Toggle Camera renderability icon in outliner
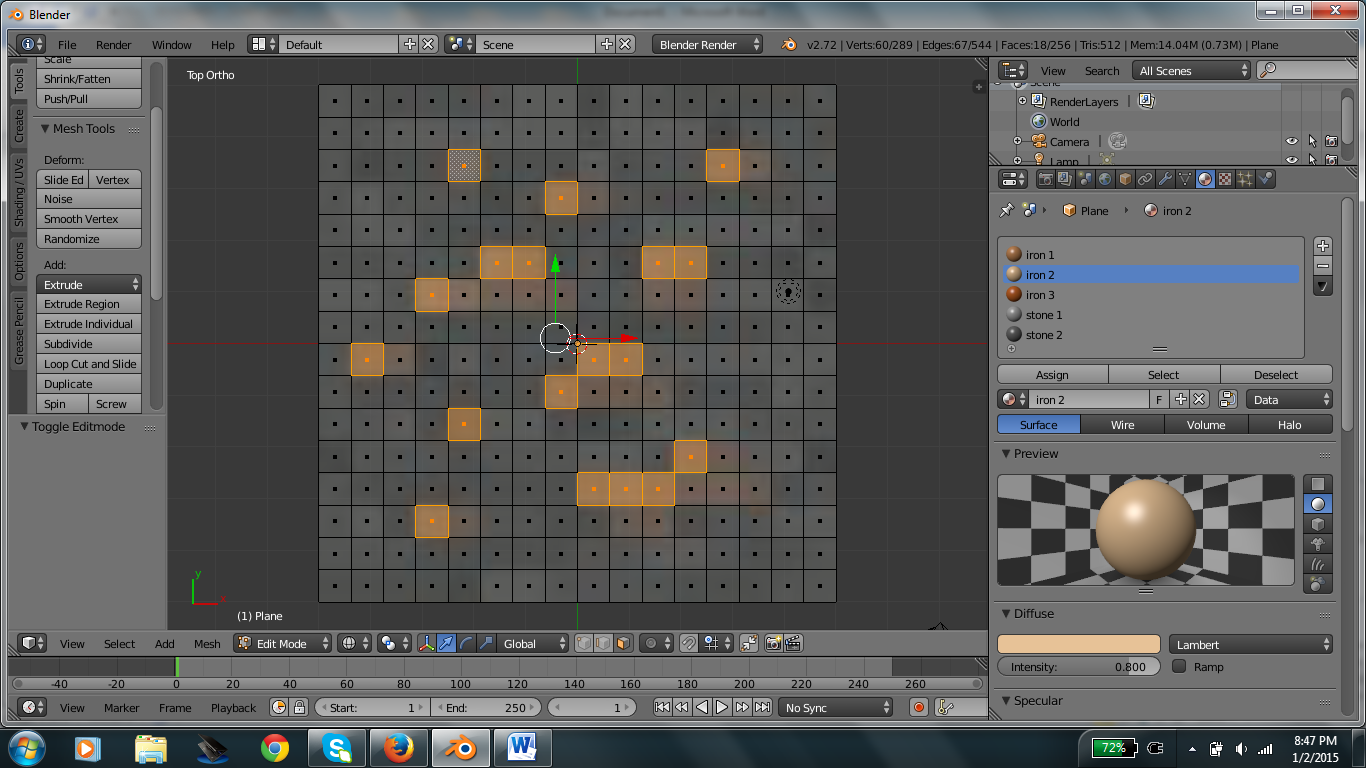Image resolution: width=1366 pixels, height=768 pixels. pyautogui.click(x=1331, y=142)
